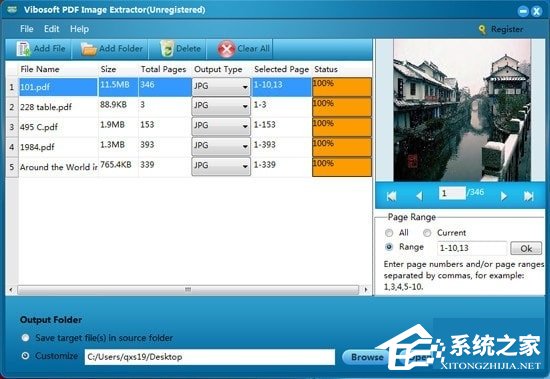Click the page number field showing 1
Screen dimensions: 550x379
click(x=452, y=193)
